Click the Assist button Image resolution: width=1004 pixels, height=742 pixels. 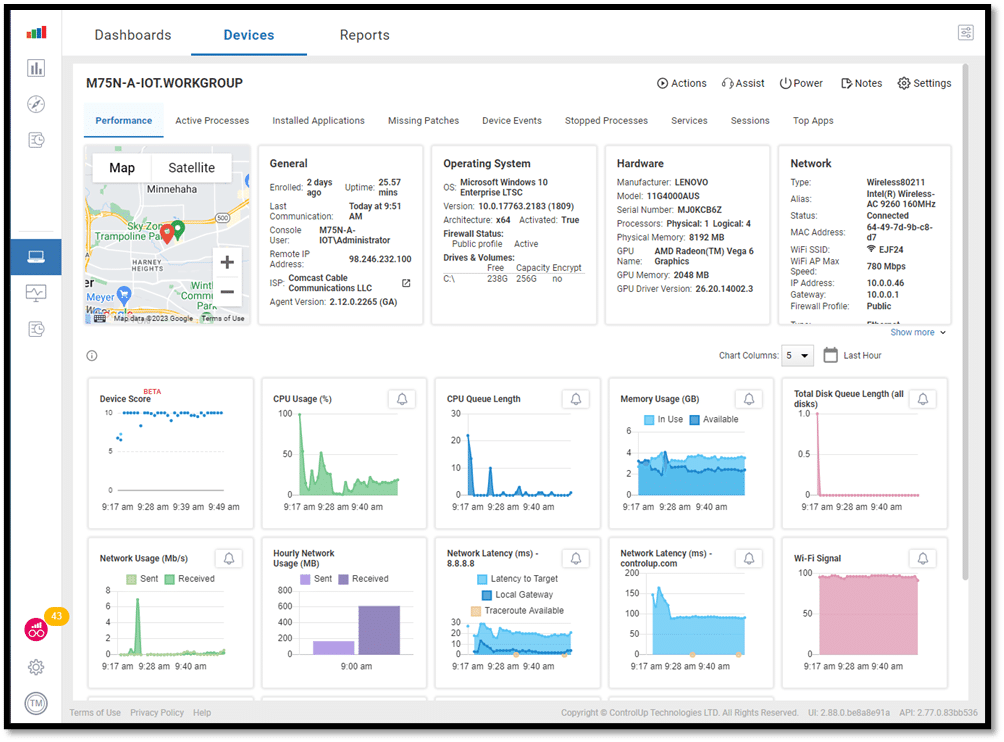tap(743, 83)
